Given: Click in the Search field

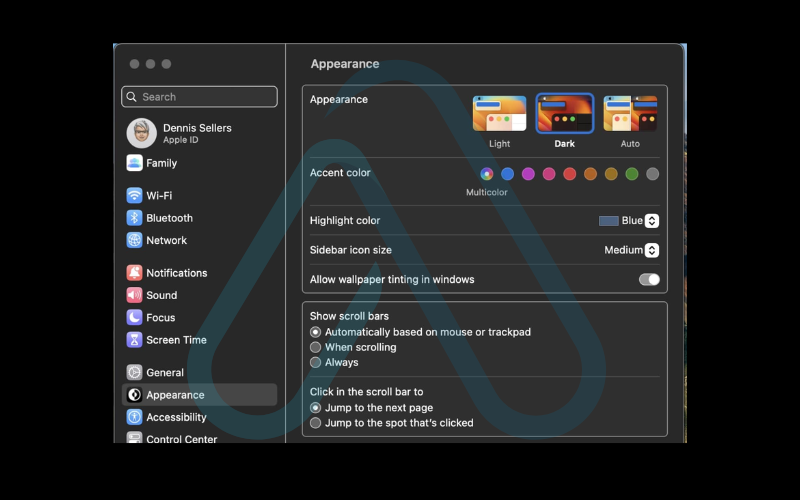Looking at the screenshot, I should pos(199,97).
